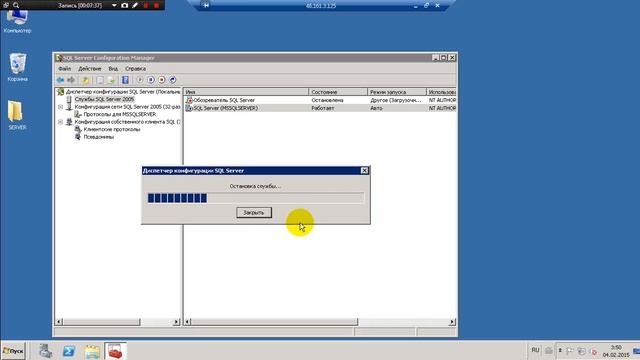The width and height of the screenshot is (640, 360).
Task: Open the Компьютер desktop icon
Action: click(17, 21)
